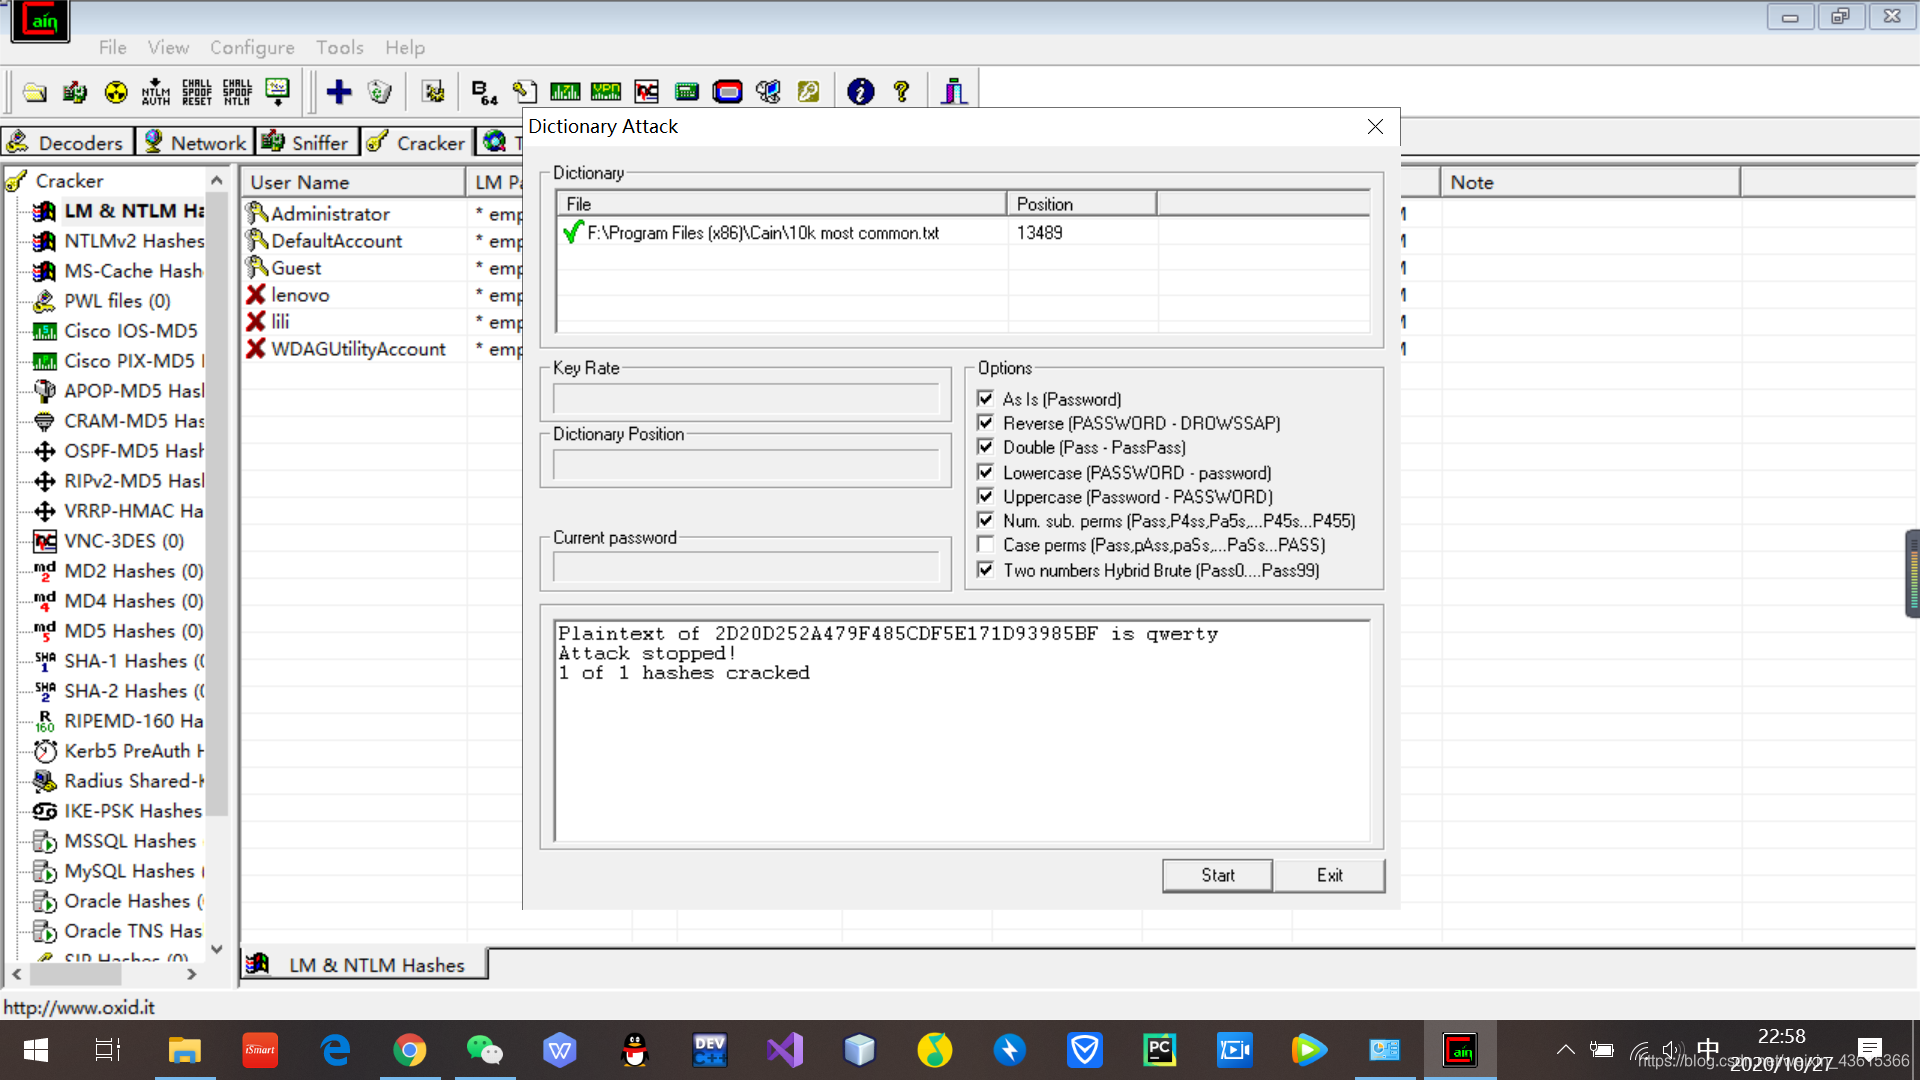This screenshot has height=1080, width=1920.
Task: Open the Configure menu
Action: pos(252,47)
